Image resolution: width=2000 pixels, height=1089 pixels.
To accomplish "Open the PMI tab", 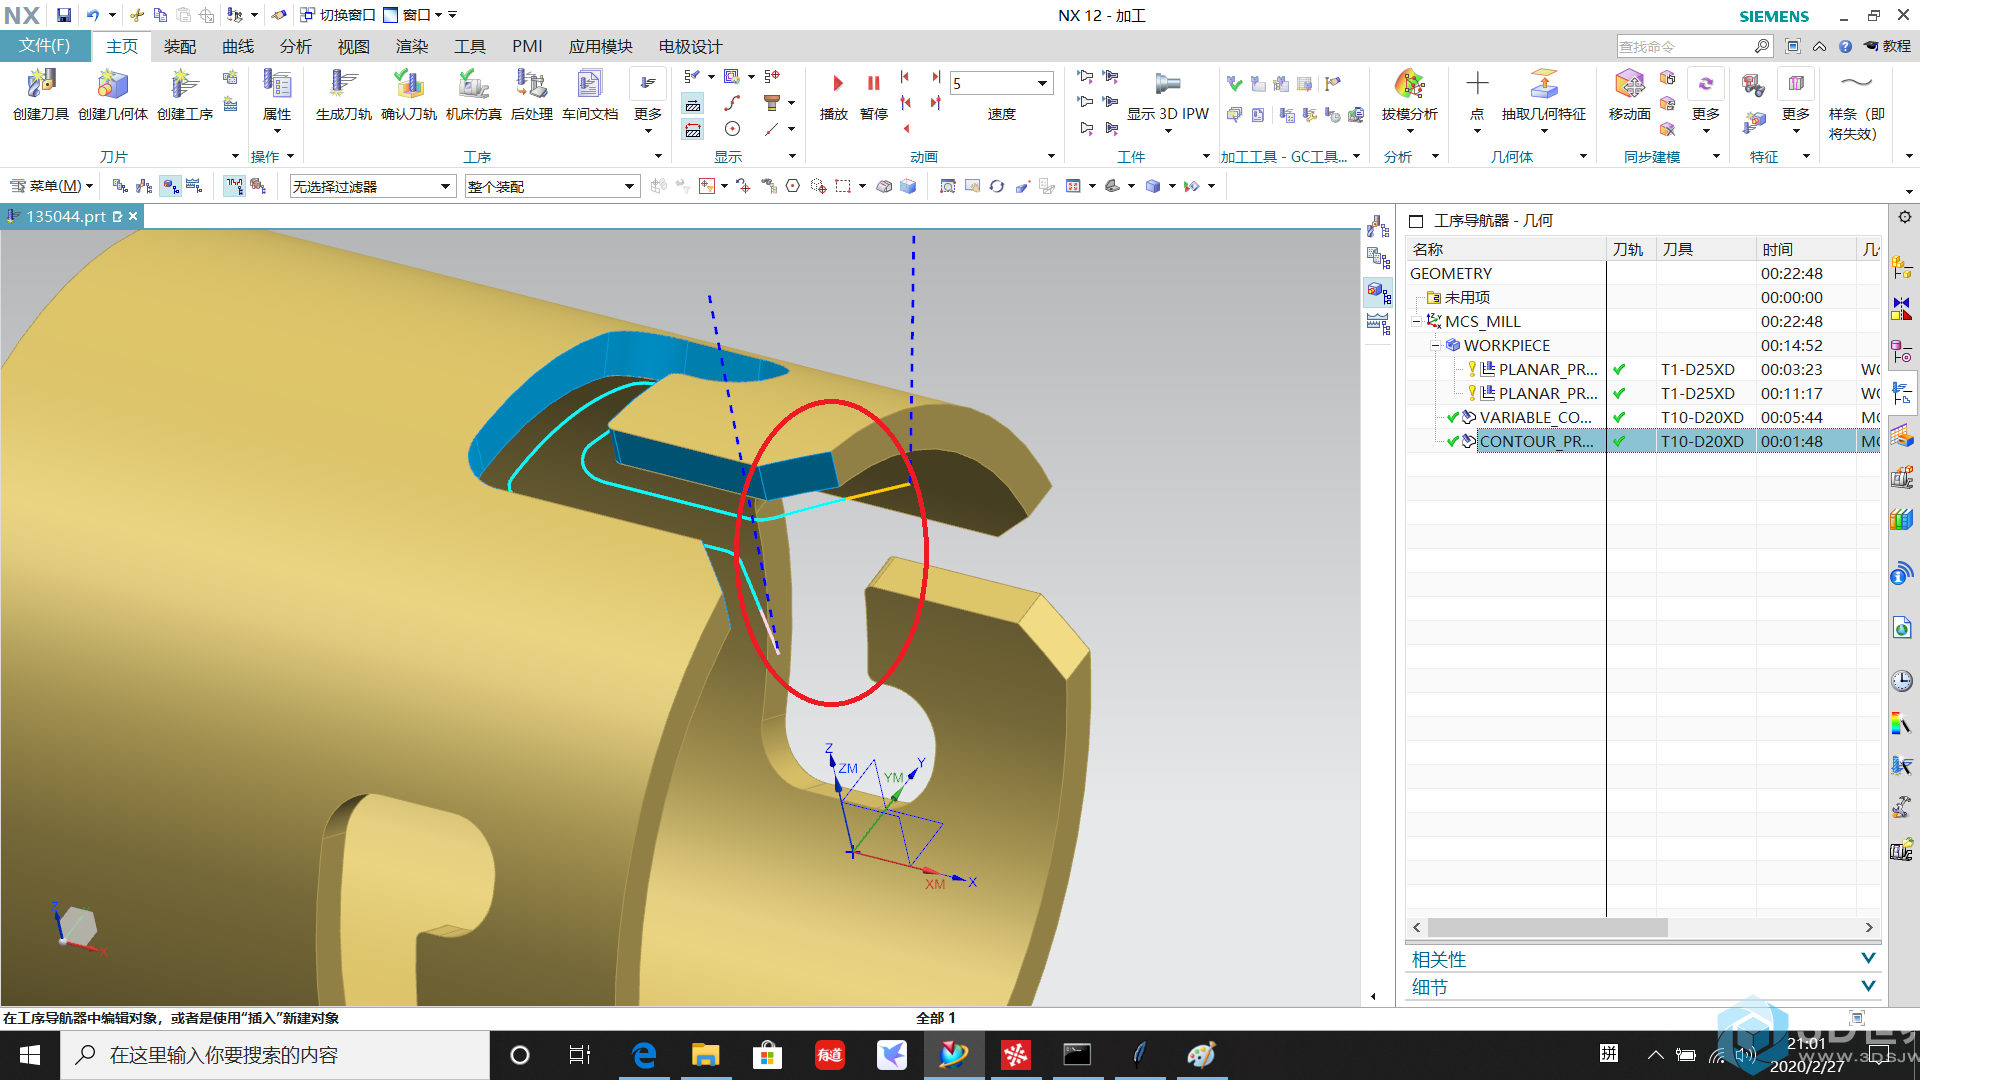I will coord(527,46).
